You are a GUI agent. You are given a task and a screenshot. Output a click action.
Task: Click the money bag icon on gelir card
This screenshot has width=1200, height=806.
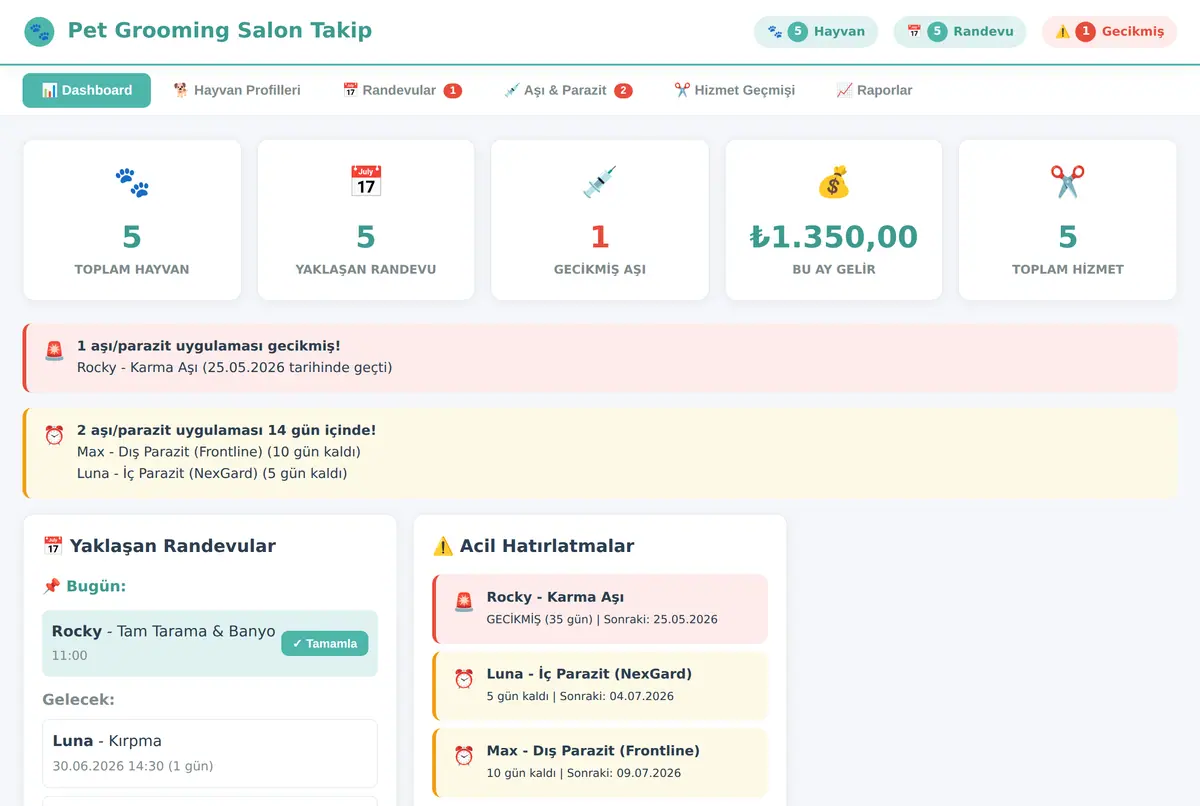coord(834,182)
